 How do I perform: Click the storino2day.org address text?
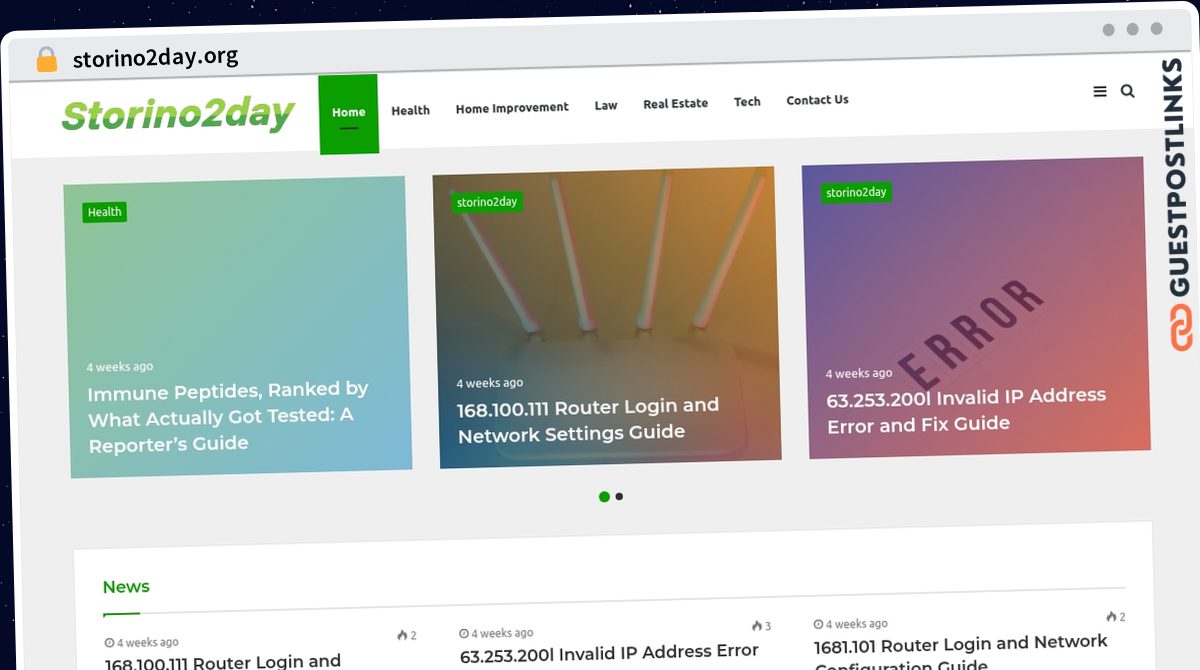155,57
